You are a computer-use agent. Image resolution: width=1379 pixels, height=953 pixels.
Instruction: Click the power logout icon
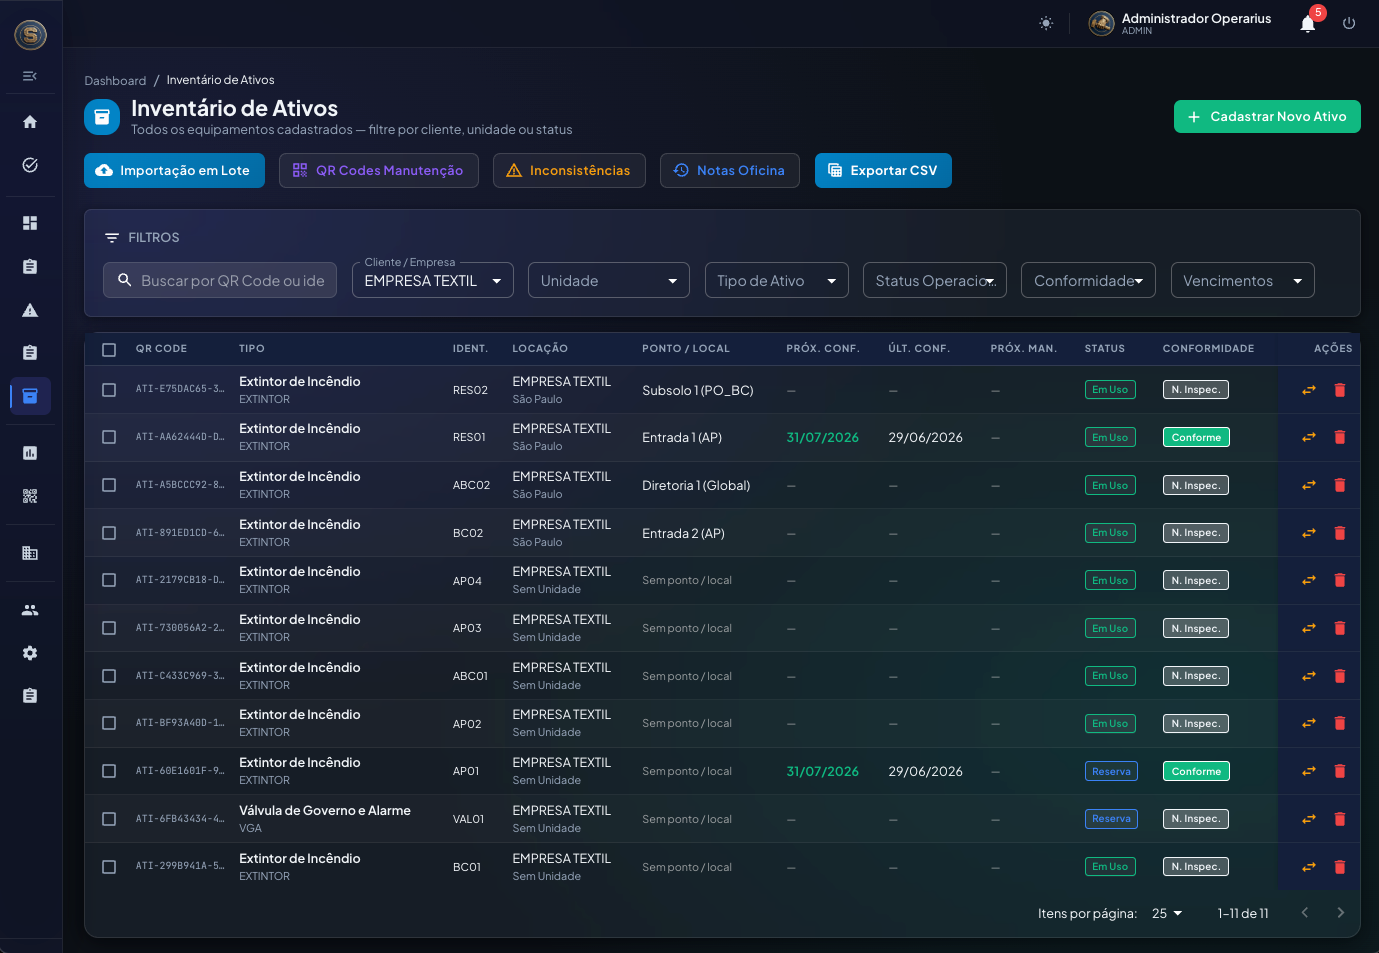click(1349, 23)
